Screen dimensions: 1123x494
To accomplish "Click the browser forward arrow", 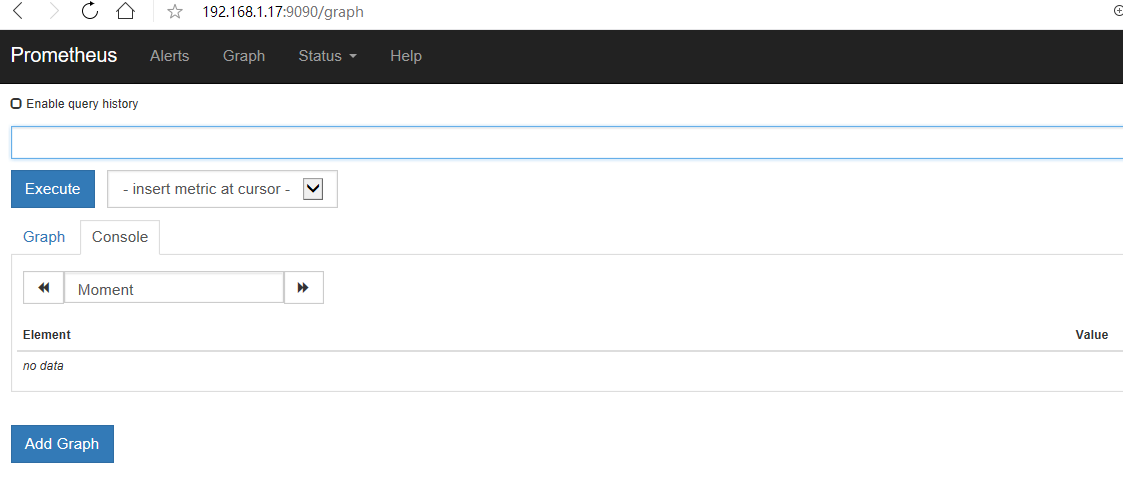I will pyautogui.click(x=54, y=11).
